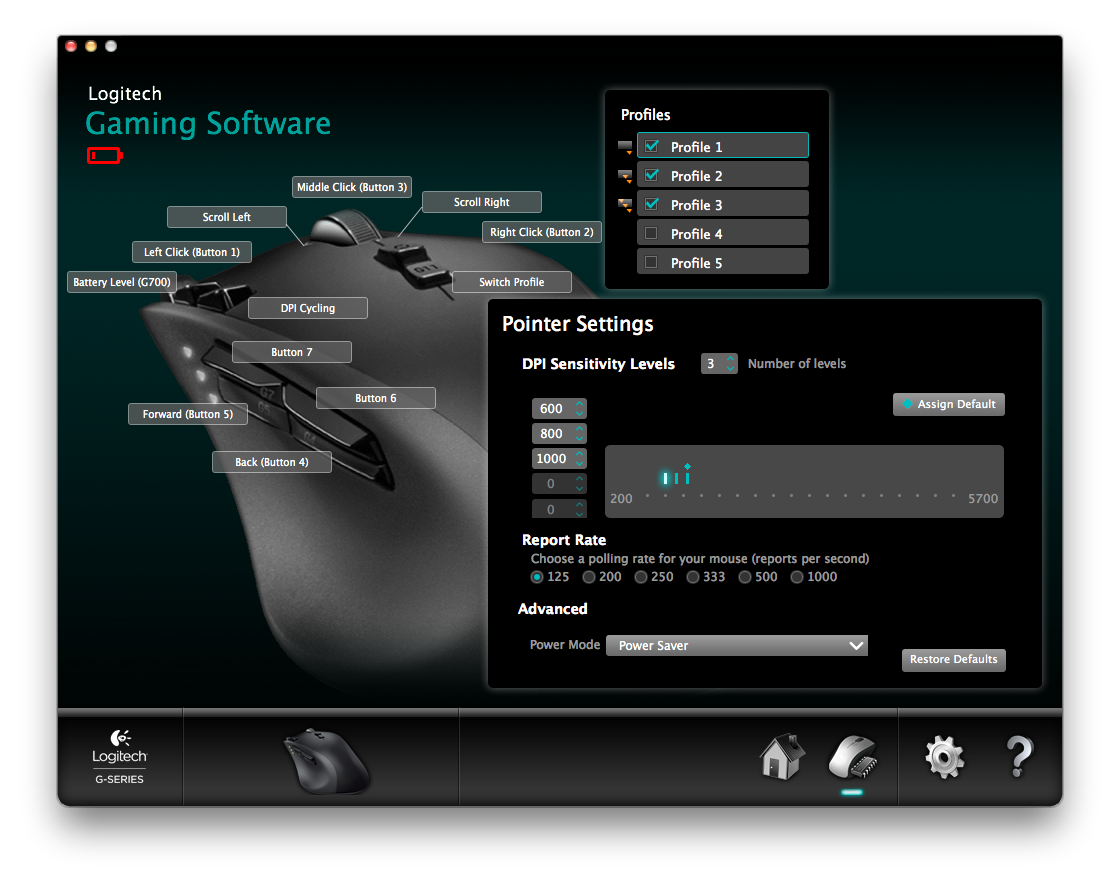Viewport: 1120px width, 886px height.
Task: Select the Profile 4 row
Action: pos(723,234)
